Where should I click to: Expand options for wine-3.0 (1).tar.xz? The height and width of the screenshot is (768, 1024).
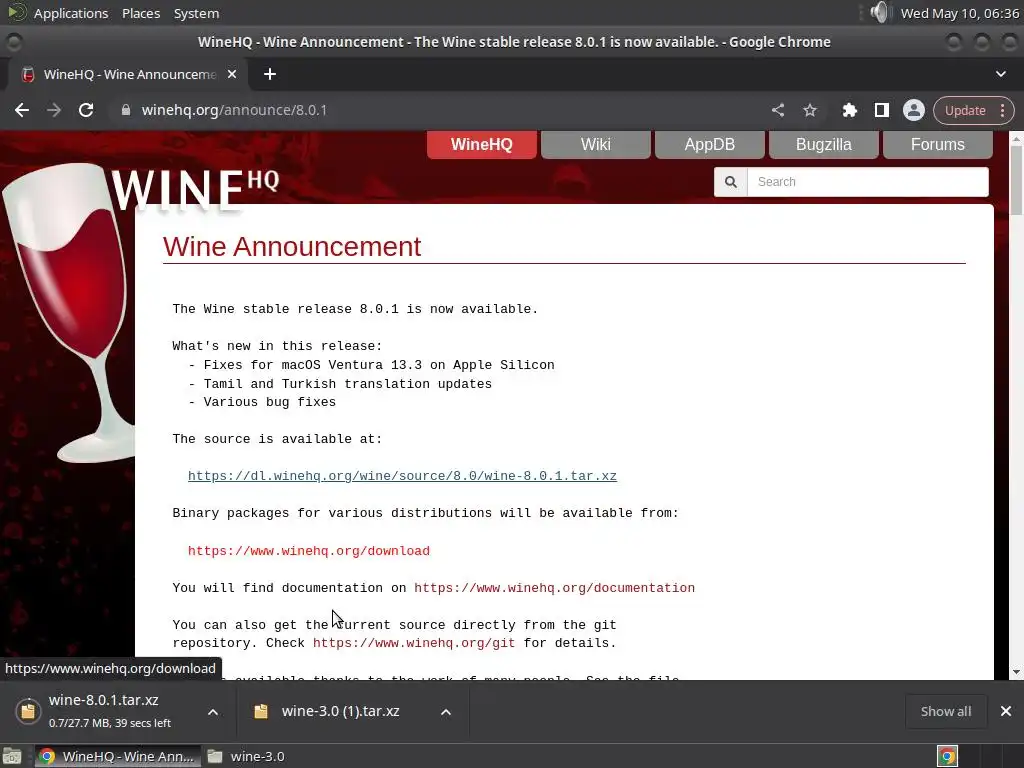click(x=446, y=712)
